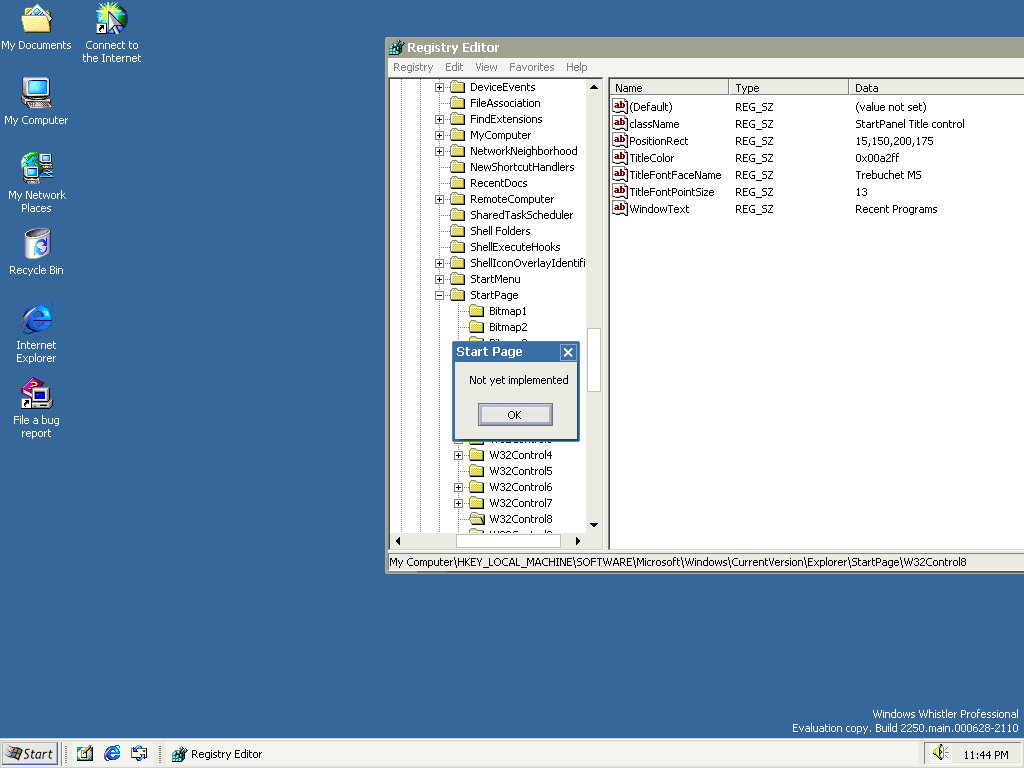Viewport: 1024px width, 768px height.
Task: Expand the ShellIconOverlayIdentifiers key
Action: tap(440, 263)
